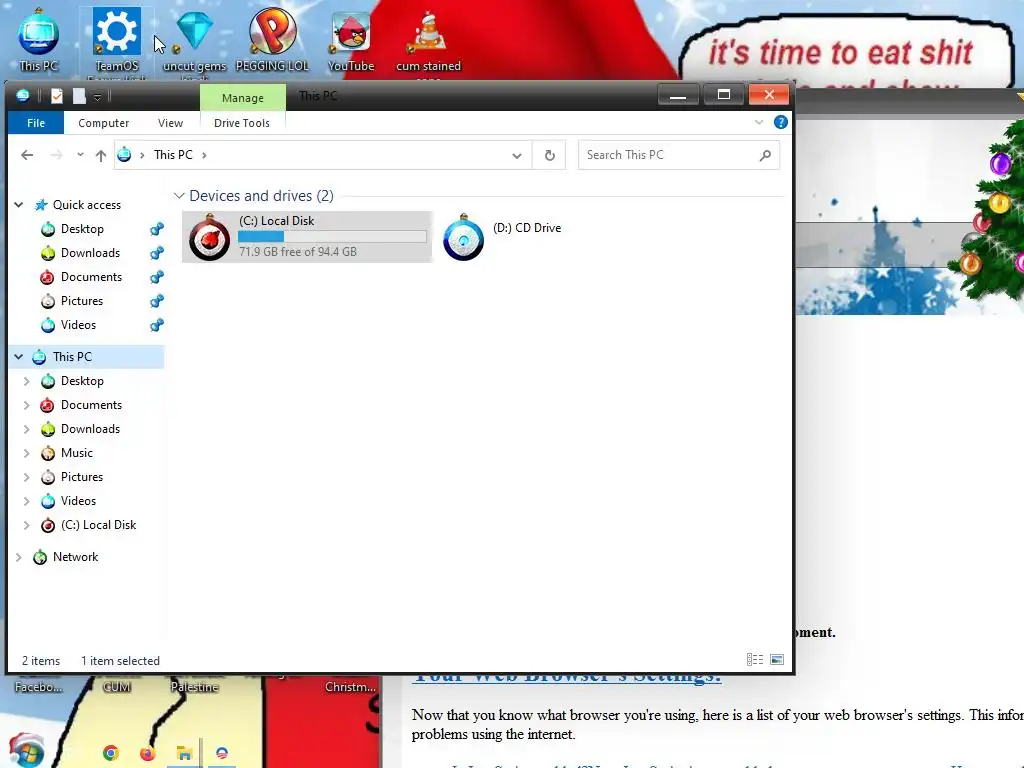This screenshot has width=1024, height=768.
Task: Click the search magnifier icon
Action: pos(765,155)
